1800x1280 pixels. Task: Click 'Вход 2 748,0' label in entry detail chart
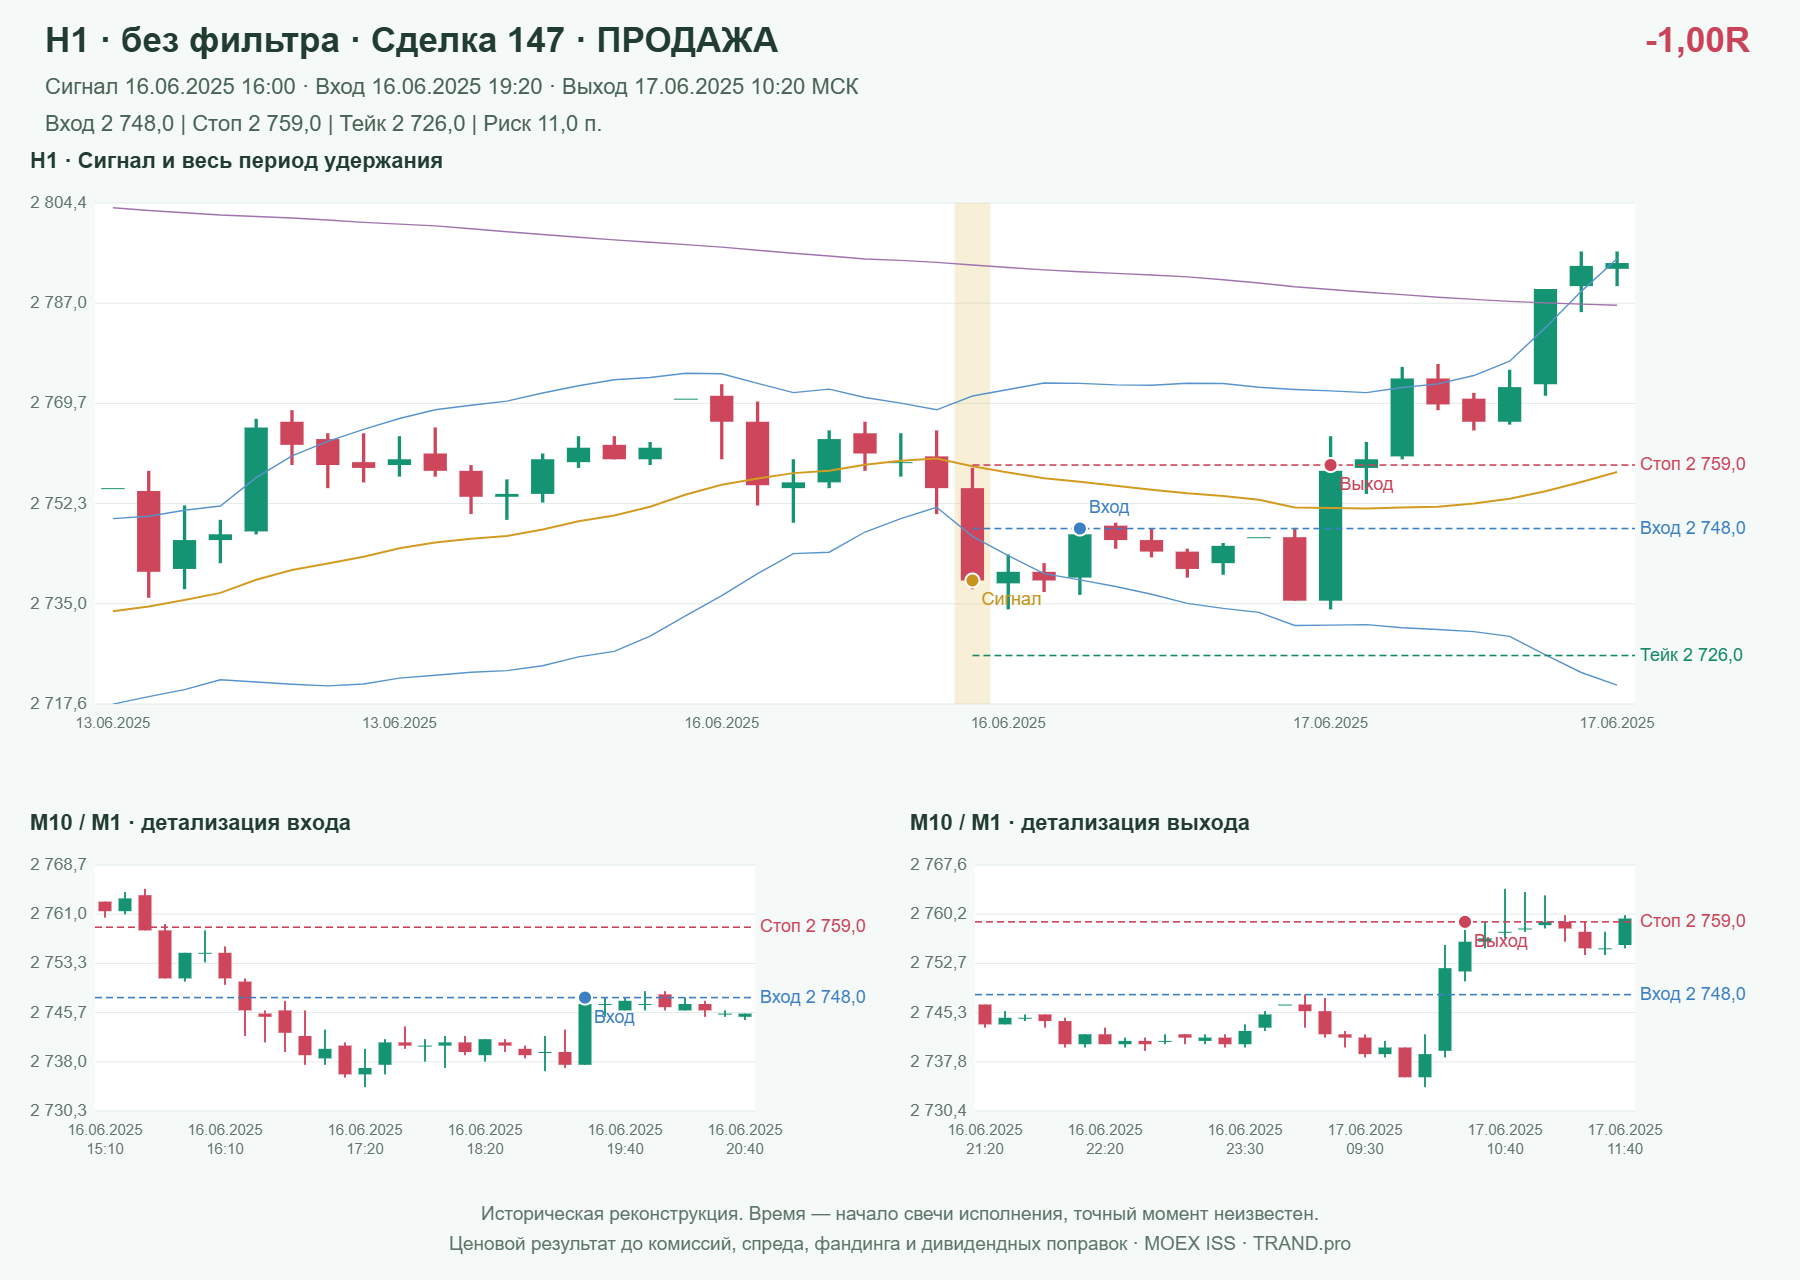(813, 997)
